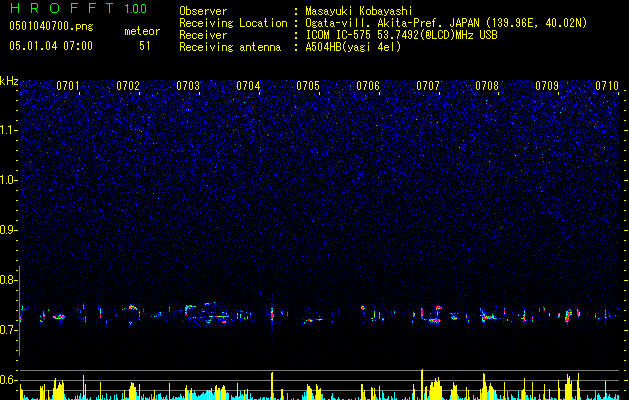629x400 pixels.
Task: Click the HROFFT 1.0.0 title text
Action: [x=78, y=8]
